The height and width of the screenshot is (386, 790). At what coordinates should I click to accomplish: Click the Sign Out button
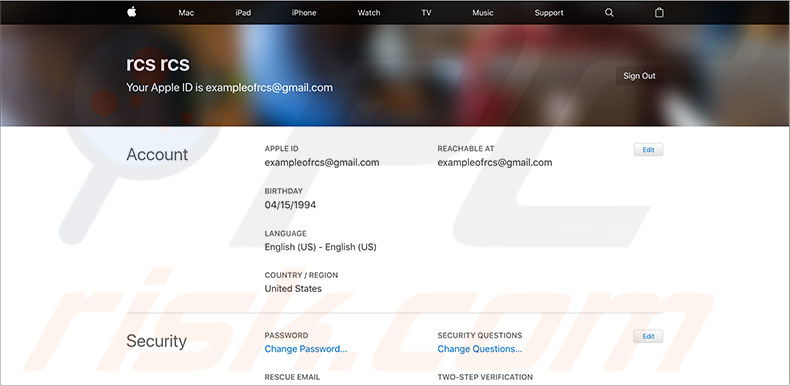point(639,76)
